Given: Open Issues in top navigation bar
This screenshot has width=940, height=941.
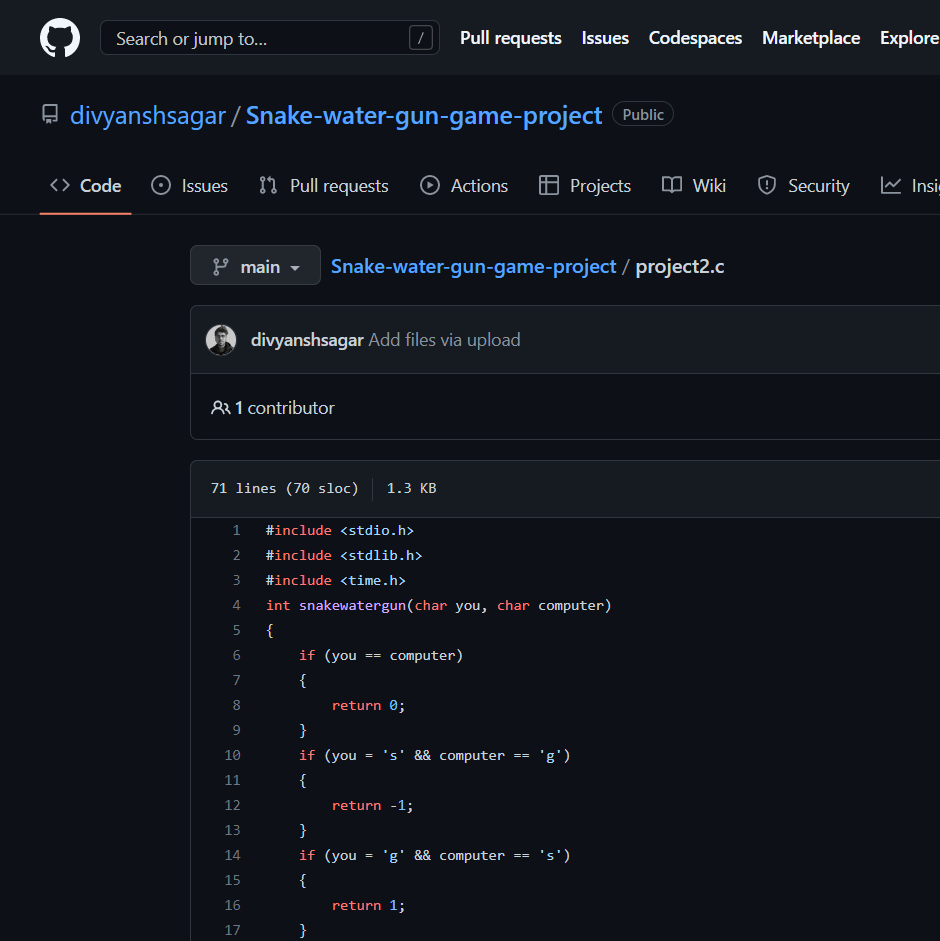Looking at the screenshot, I should click(605, 38).
